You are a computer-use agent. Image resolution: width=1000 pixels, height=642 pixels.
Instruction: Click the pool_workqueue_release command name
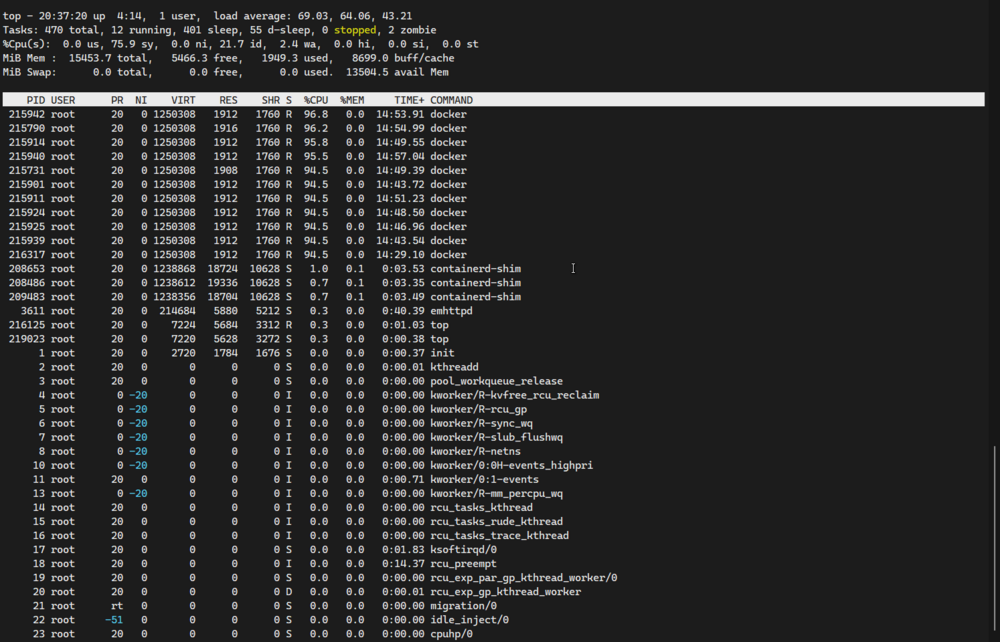(x=497, y=381)
